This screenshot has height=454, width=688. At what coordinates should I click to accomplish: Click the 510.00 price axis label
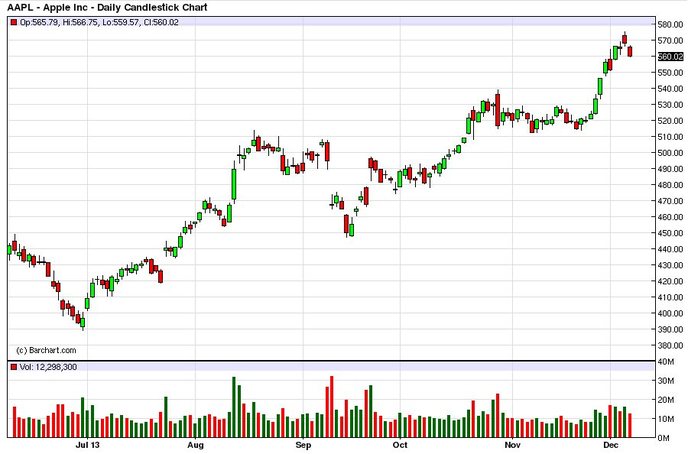click(x=670, y=137)
